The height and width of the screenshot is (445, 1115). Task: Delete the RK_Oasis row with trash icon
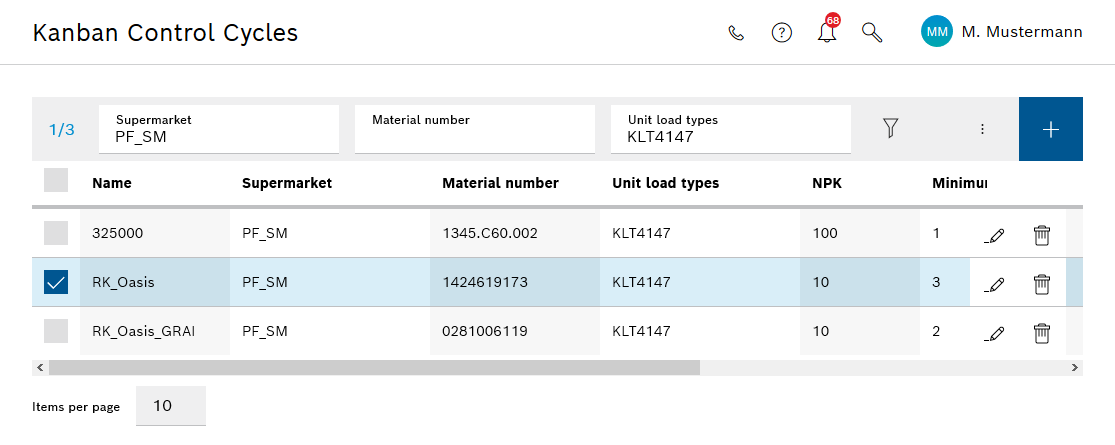(1041, 284)
